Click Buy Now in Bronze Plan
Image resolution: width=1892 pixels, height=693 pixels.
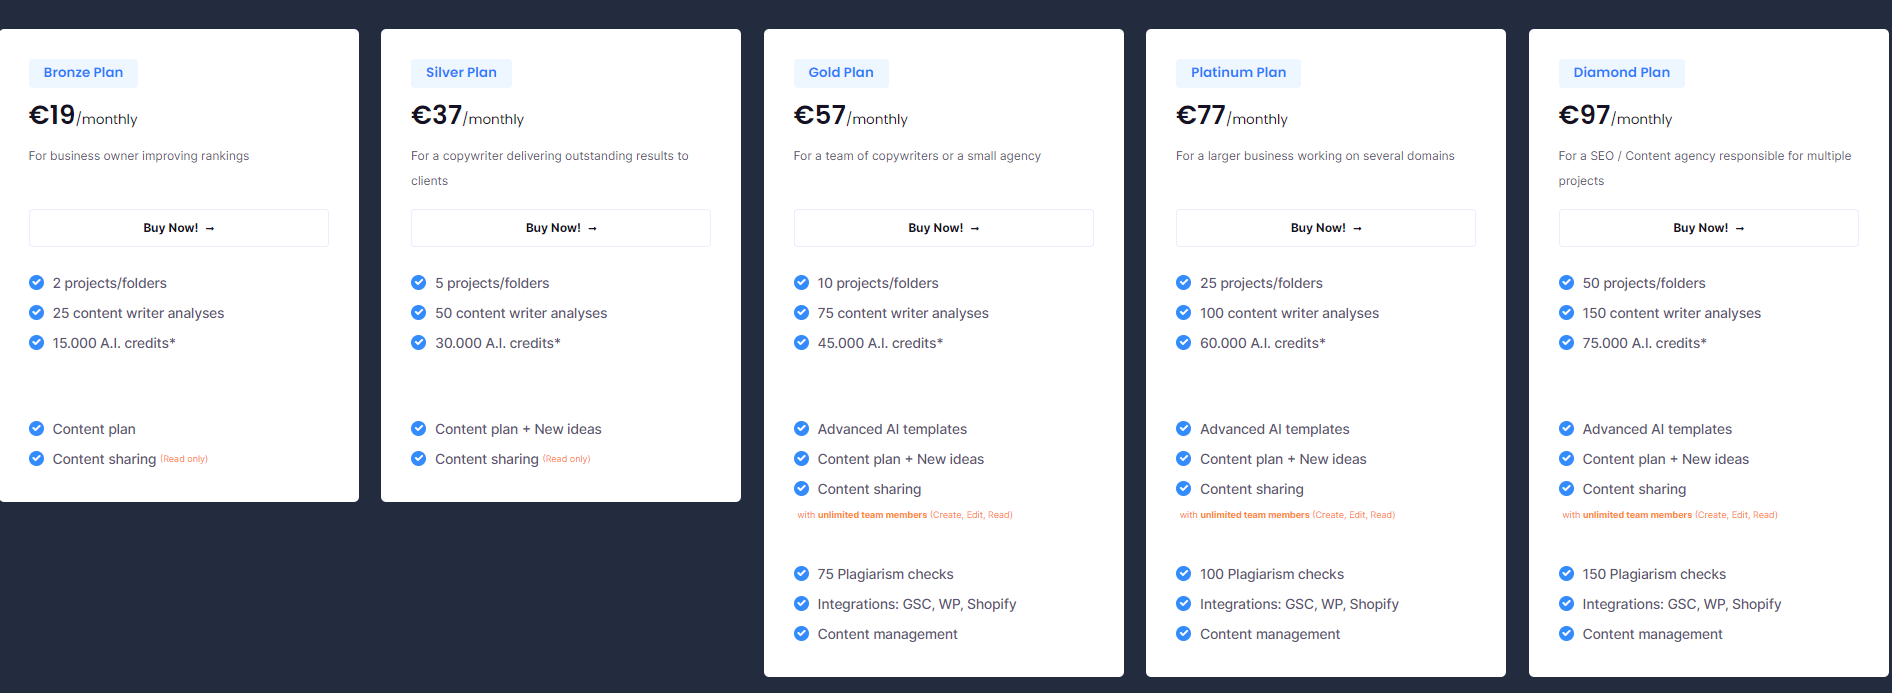[178, 228]
